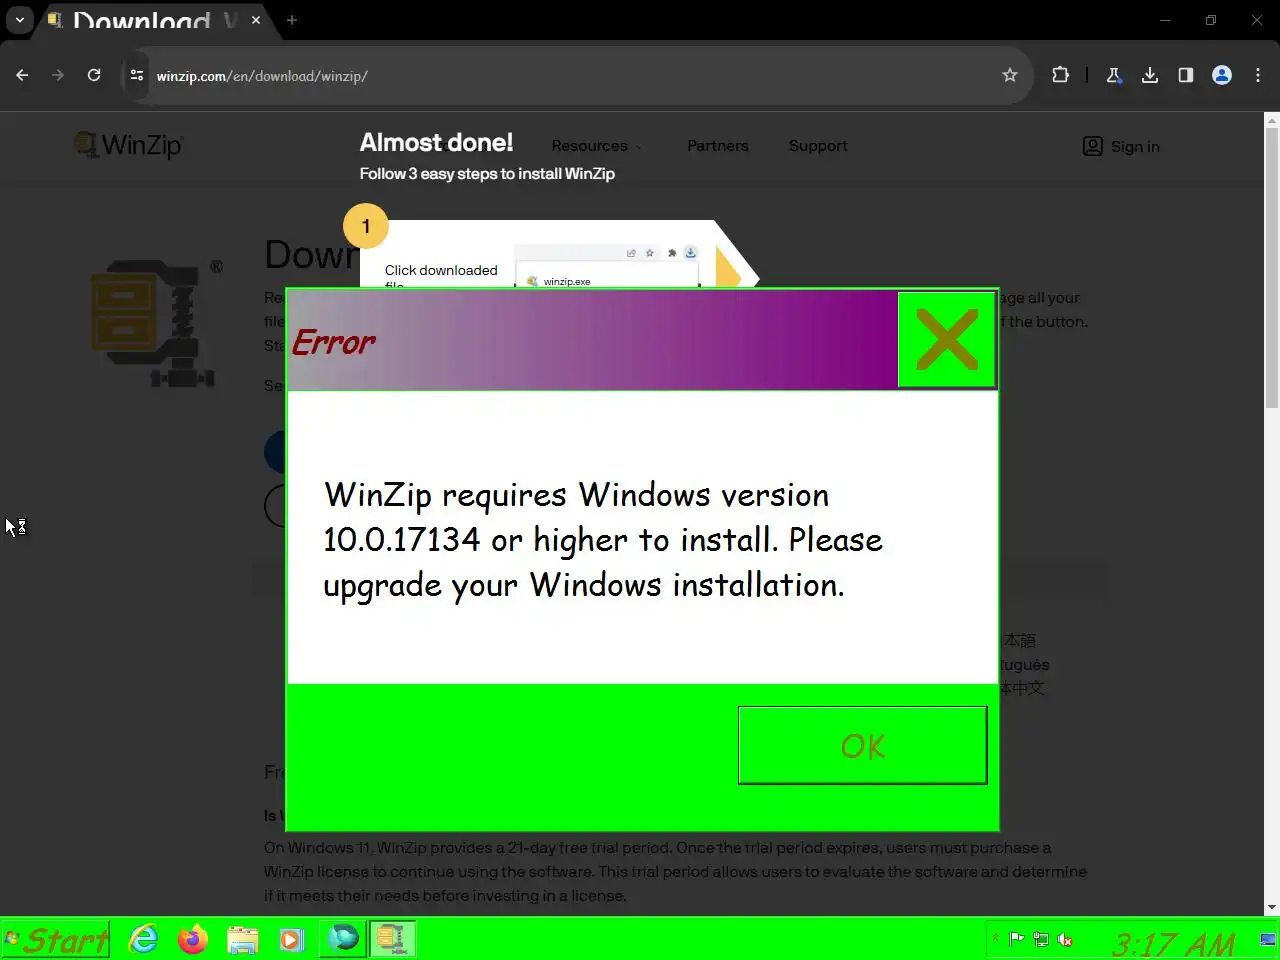
Task: Open the Action Center flag tray icon
Action: click(1017, 939)
